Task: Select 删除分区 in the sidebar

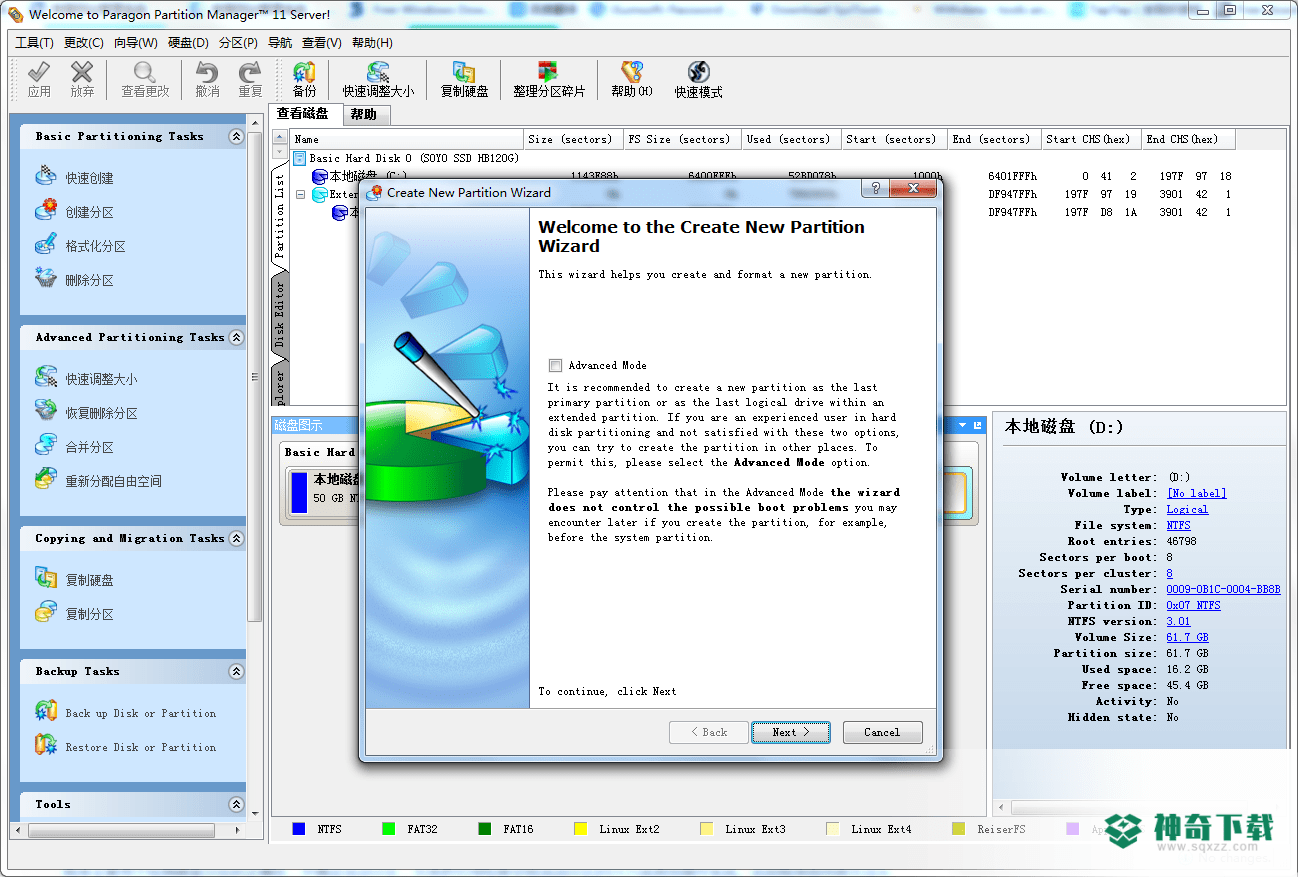Action: click(x=75, y=280)
